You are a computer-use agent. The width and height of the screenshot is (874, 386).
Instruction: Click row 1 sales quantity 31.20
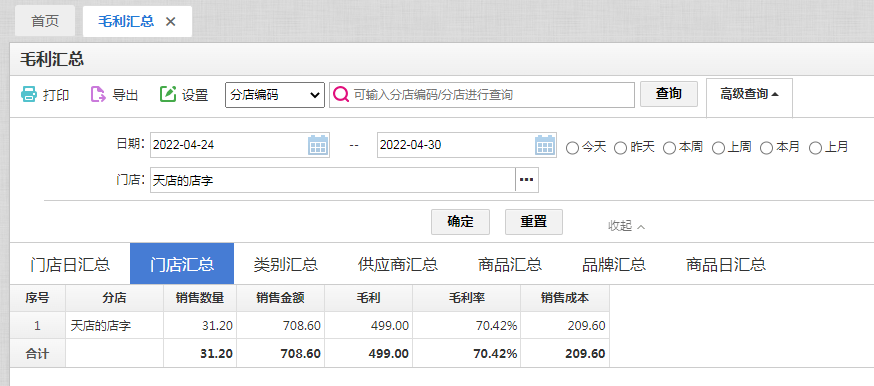(x=200, y=325)
